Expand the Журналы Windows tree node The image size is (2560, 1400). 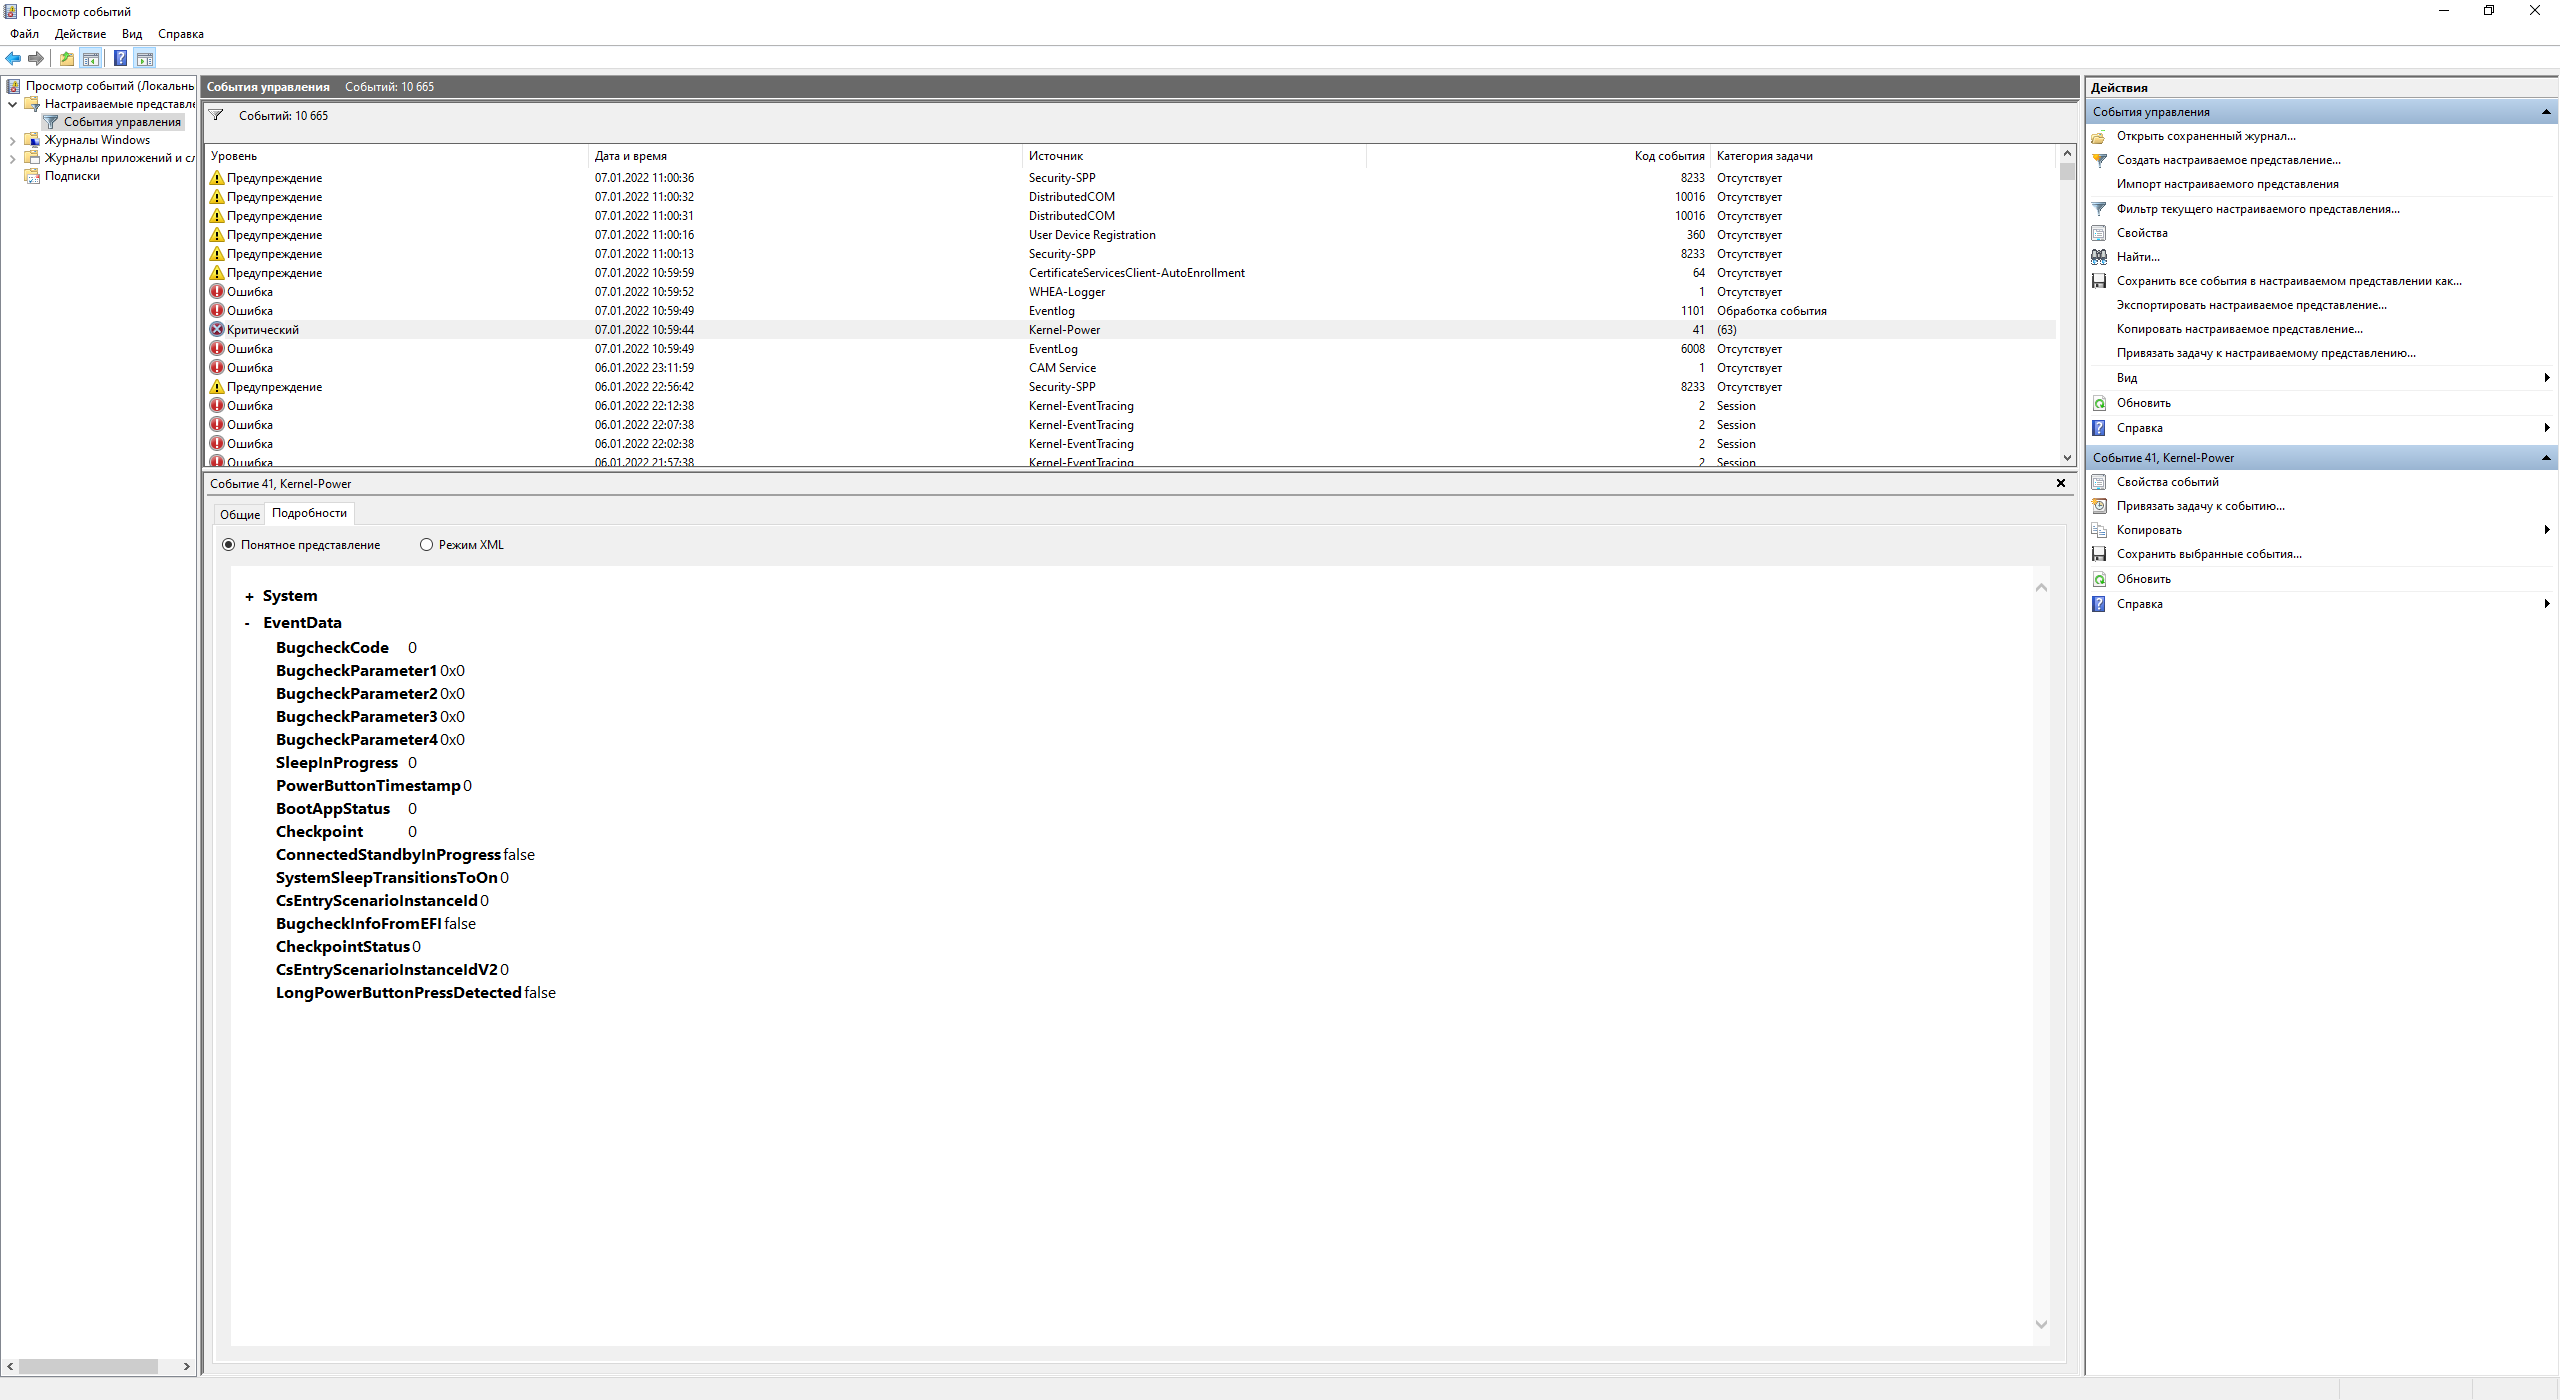pos(12,141)
